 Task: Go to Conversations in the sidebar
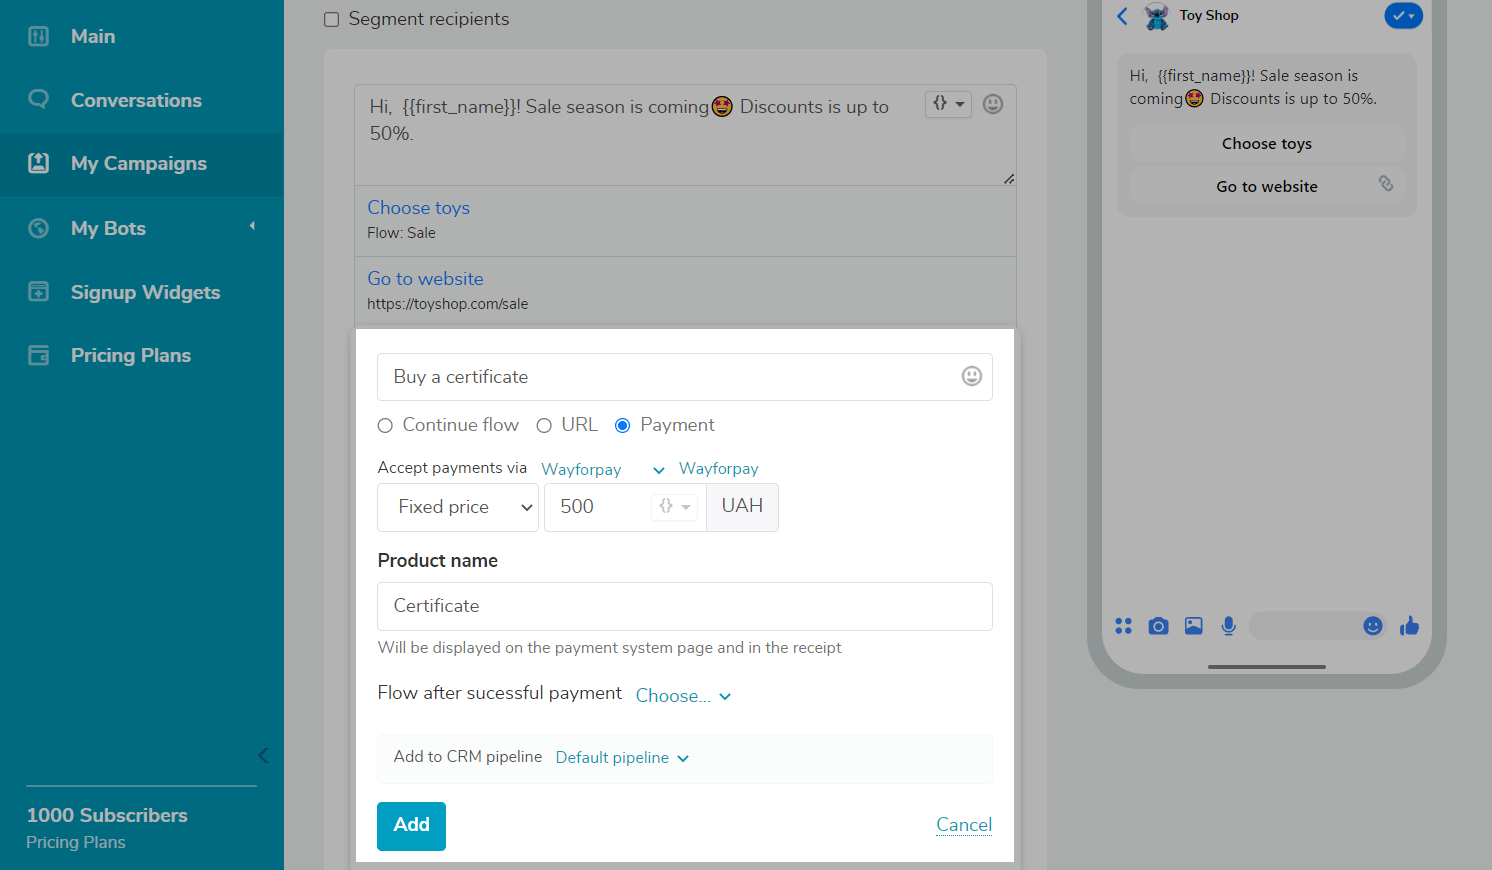(x=136, y=100)
